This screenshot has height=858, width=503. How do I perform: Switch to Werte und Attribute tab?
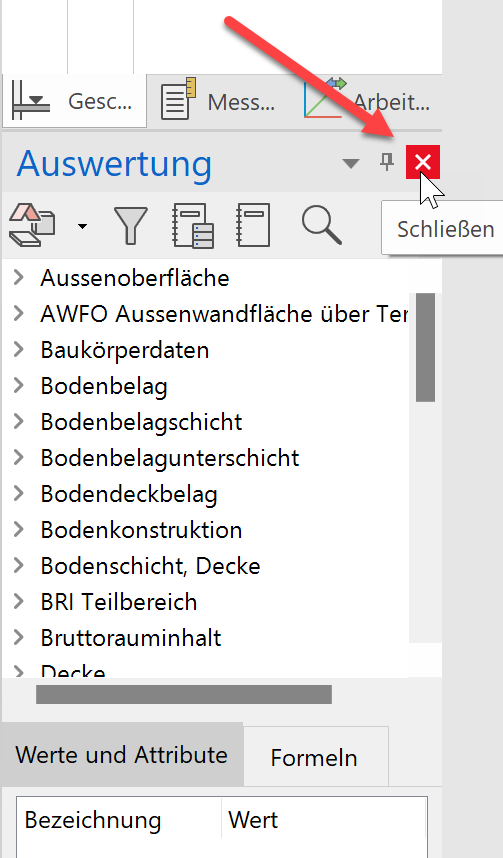(x=122, y=755)
